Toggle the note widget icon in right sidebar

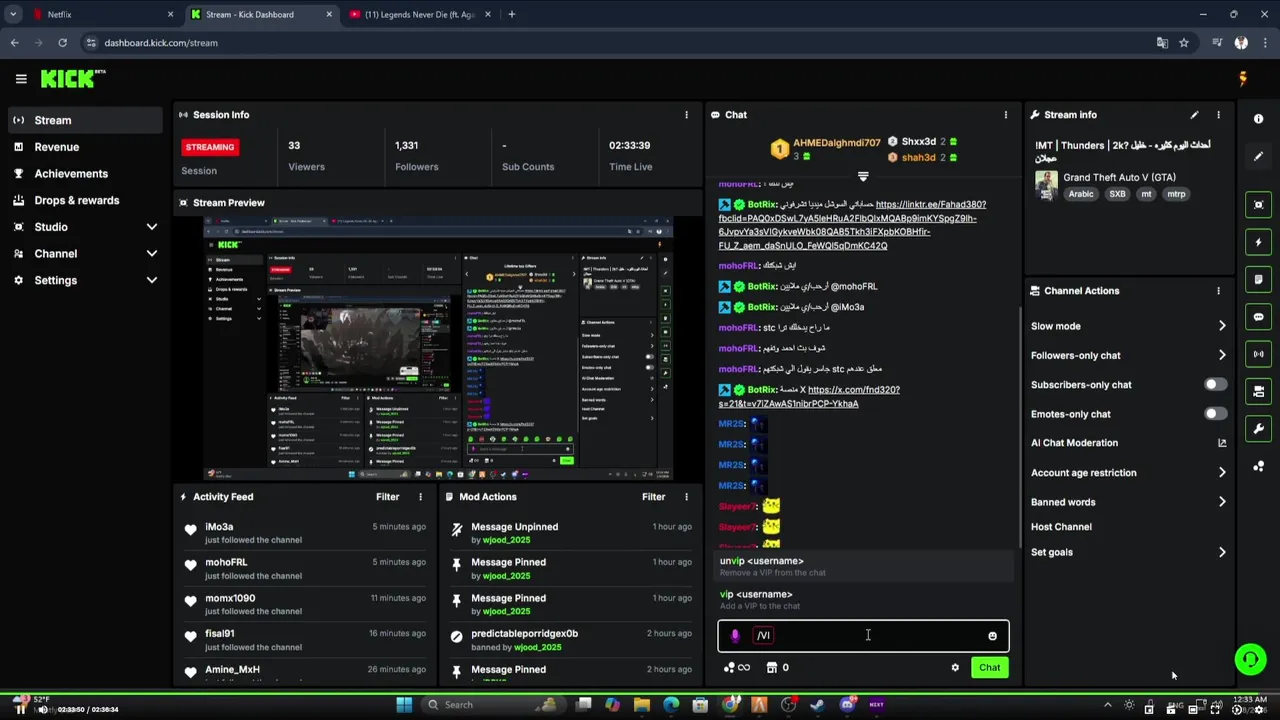click(1258, 279)
